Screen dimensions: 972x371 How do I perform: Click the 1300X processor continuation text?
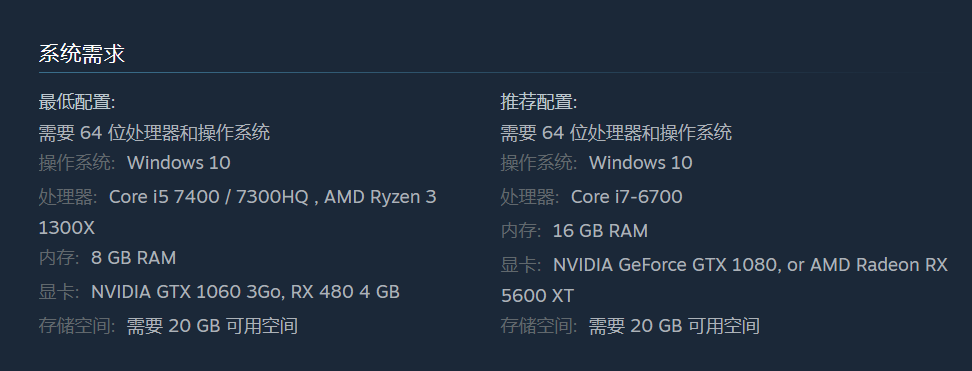click(67, 228)
